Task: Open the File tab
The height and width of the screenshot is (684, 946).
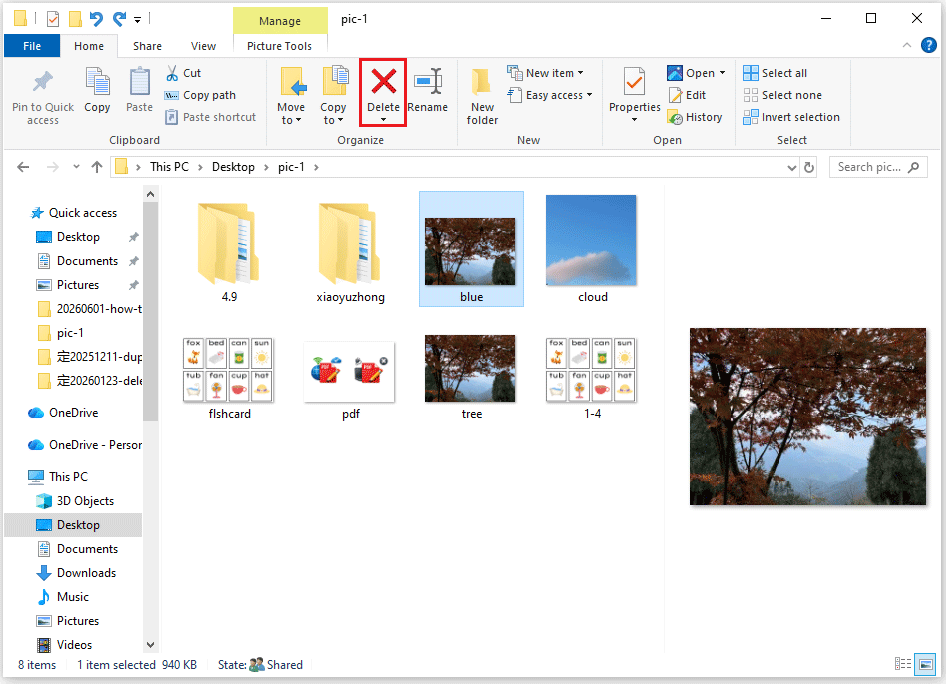Action: click(x=32, y=46)
